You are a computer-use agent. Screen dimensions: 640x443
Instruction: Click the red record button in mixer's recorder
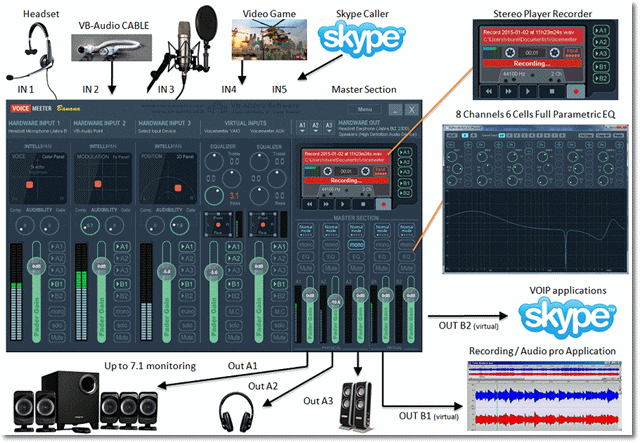coord(383,204)
